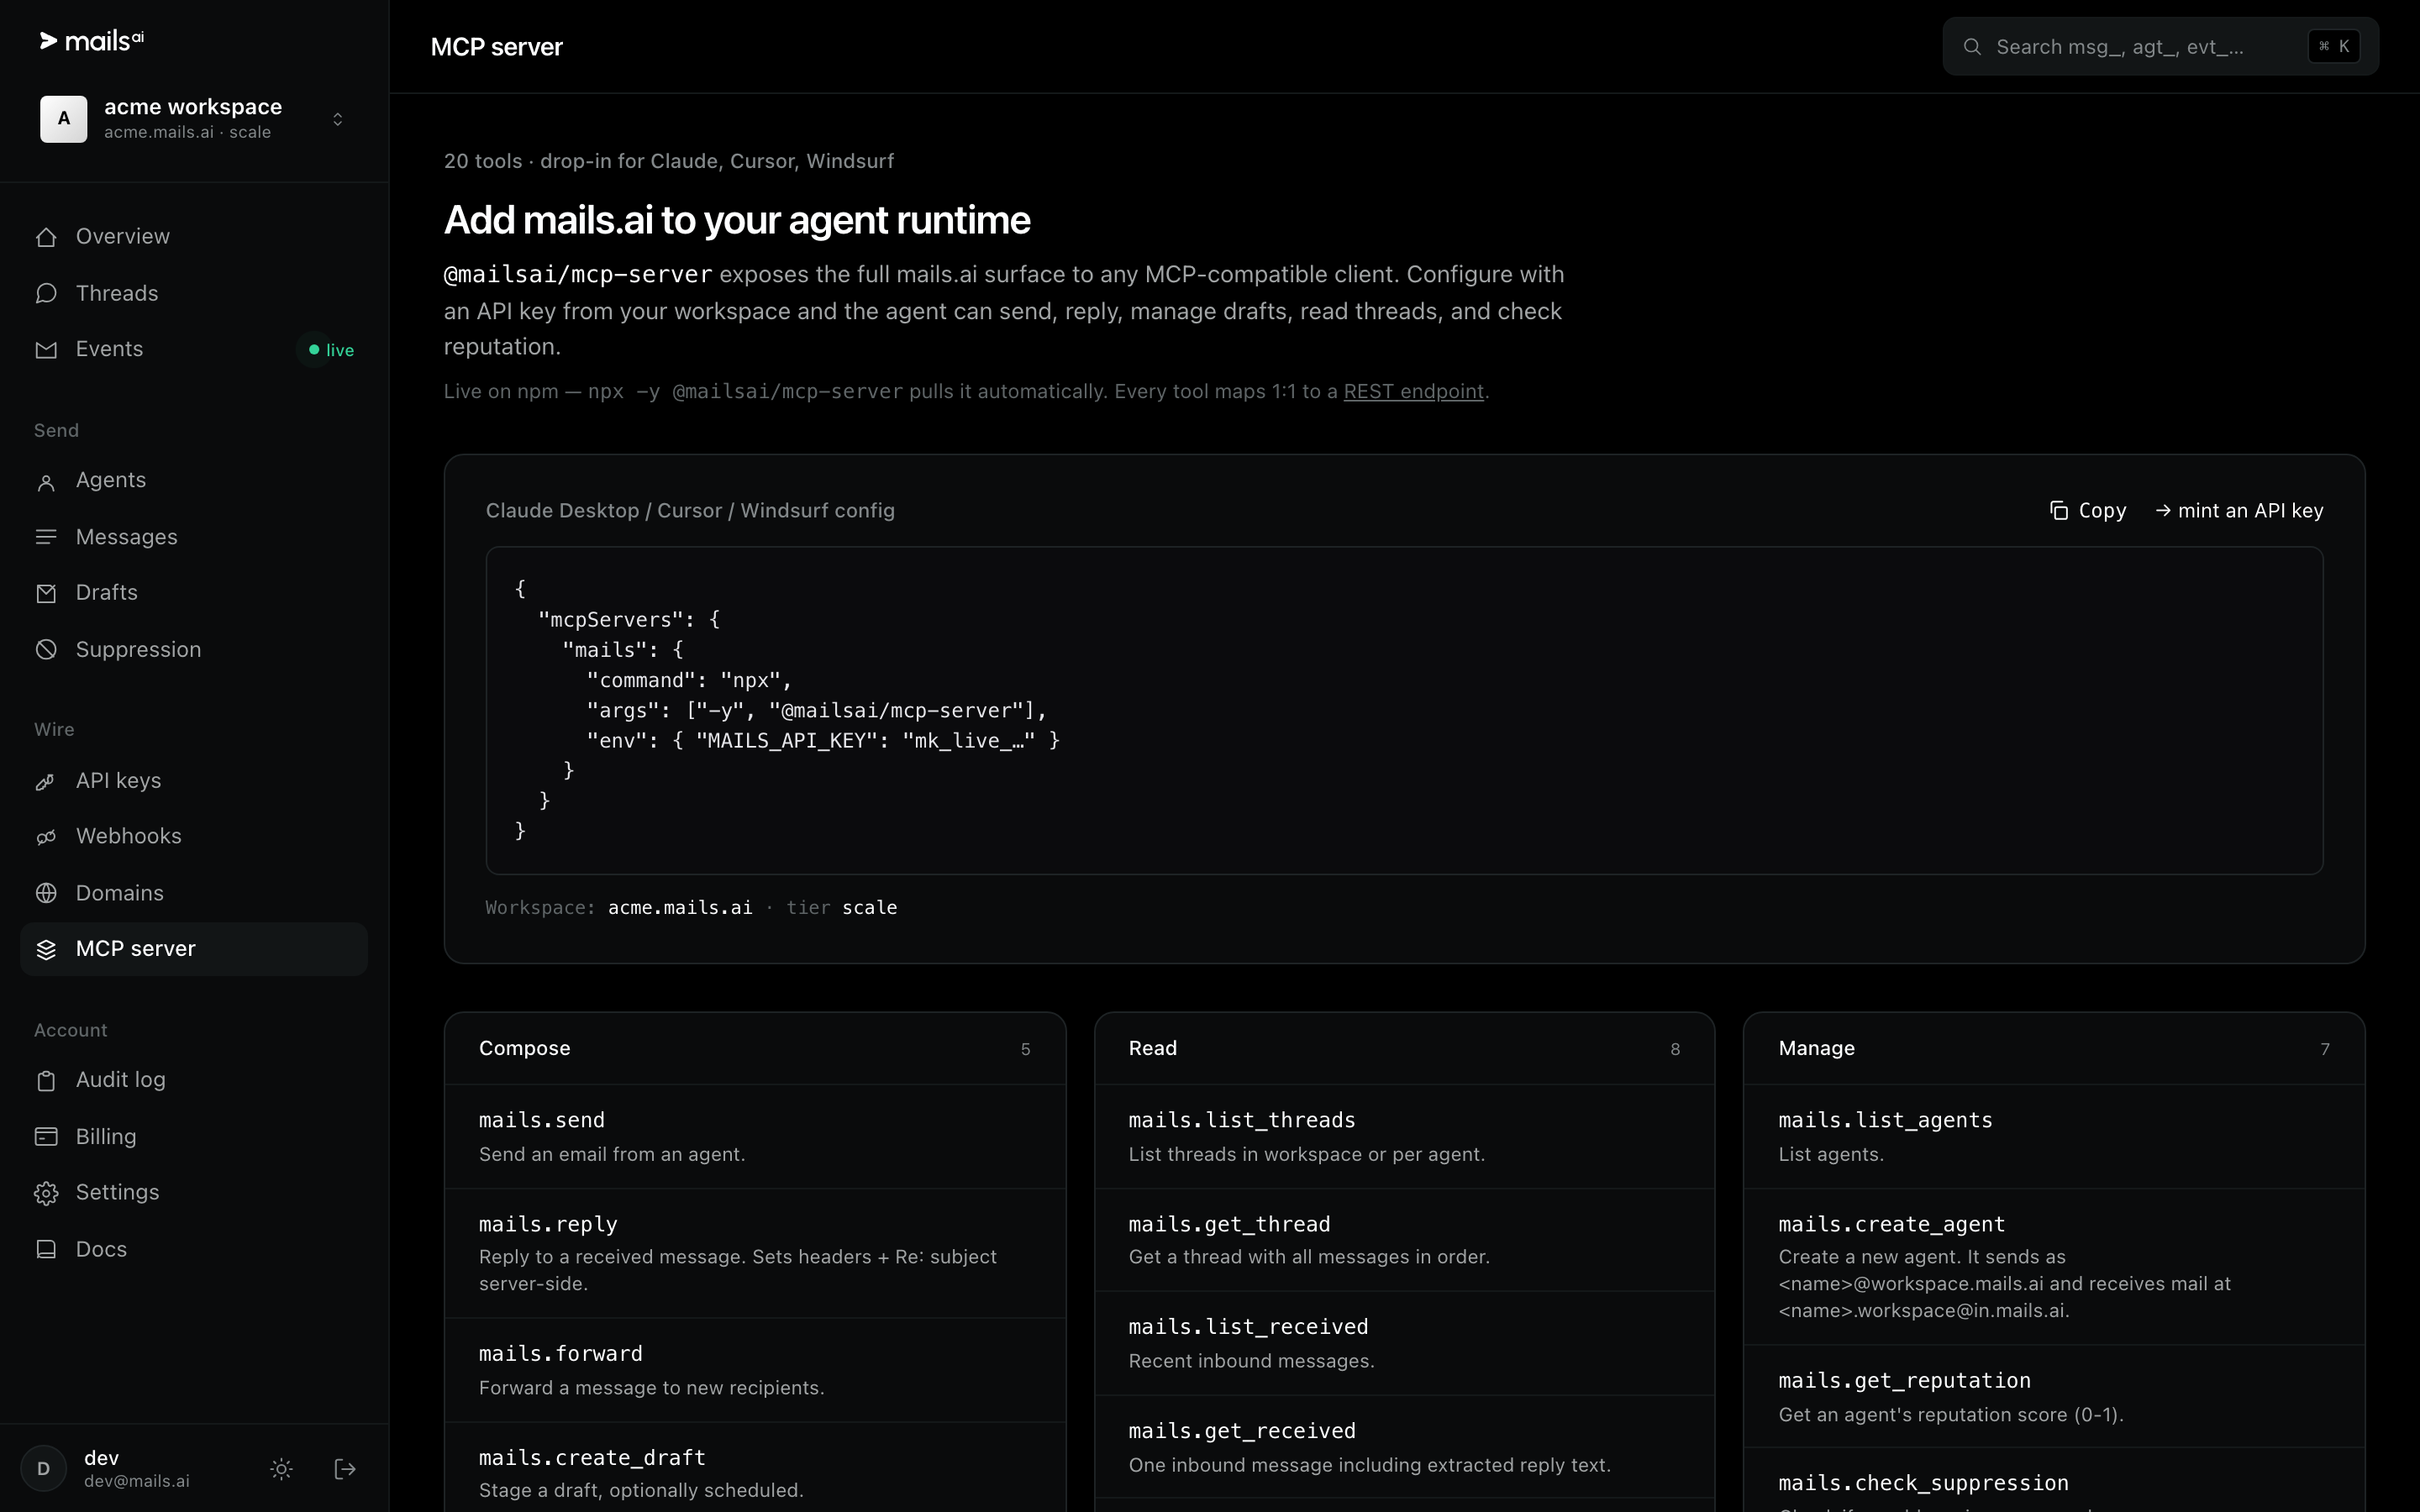Follow the REST endpoint link
Screen dimensions: 2420x1512
coord(1413,392)
